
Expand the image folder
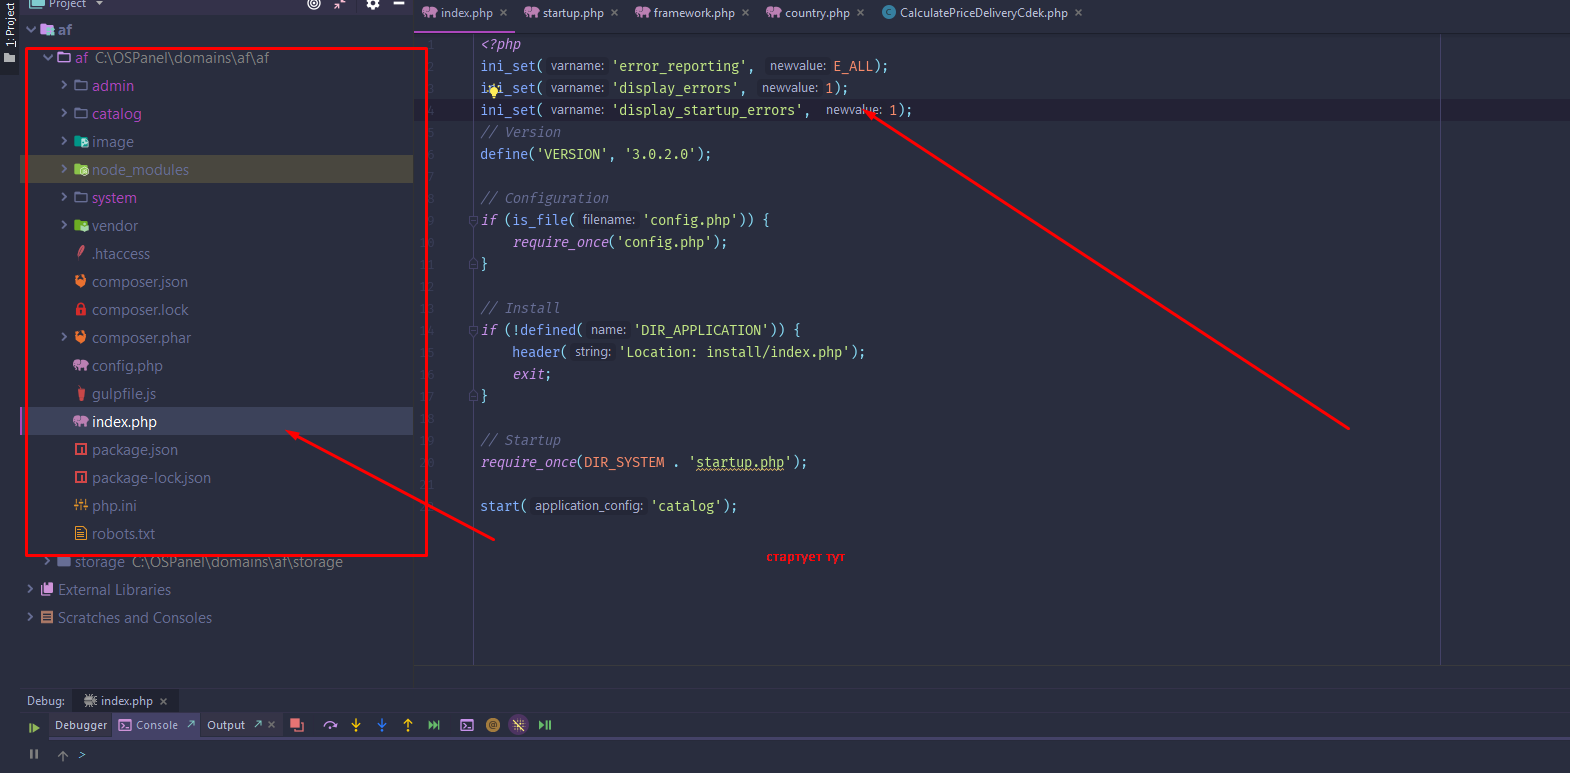click(64, 142)
